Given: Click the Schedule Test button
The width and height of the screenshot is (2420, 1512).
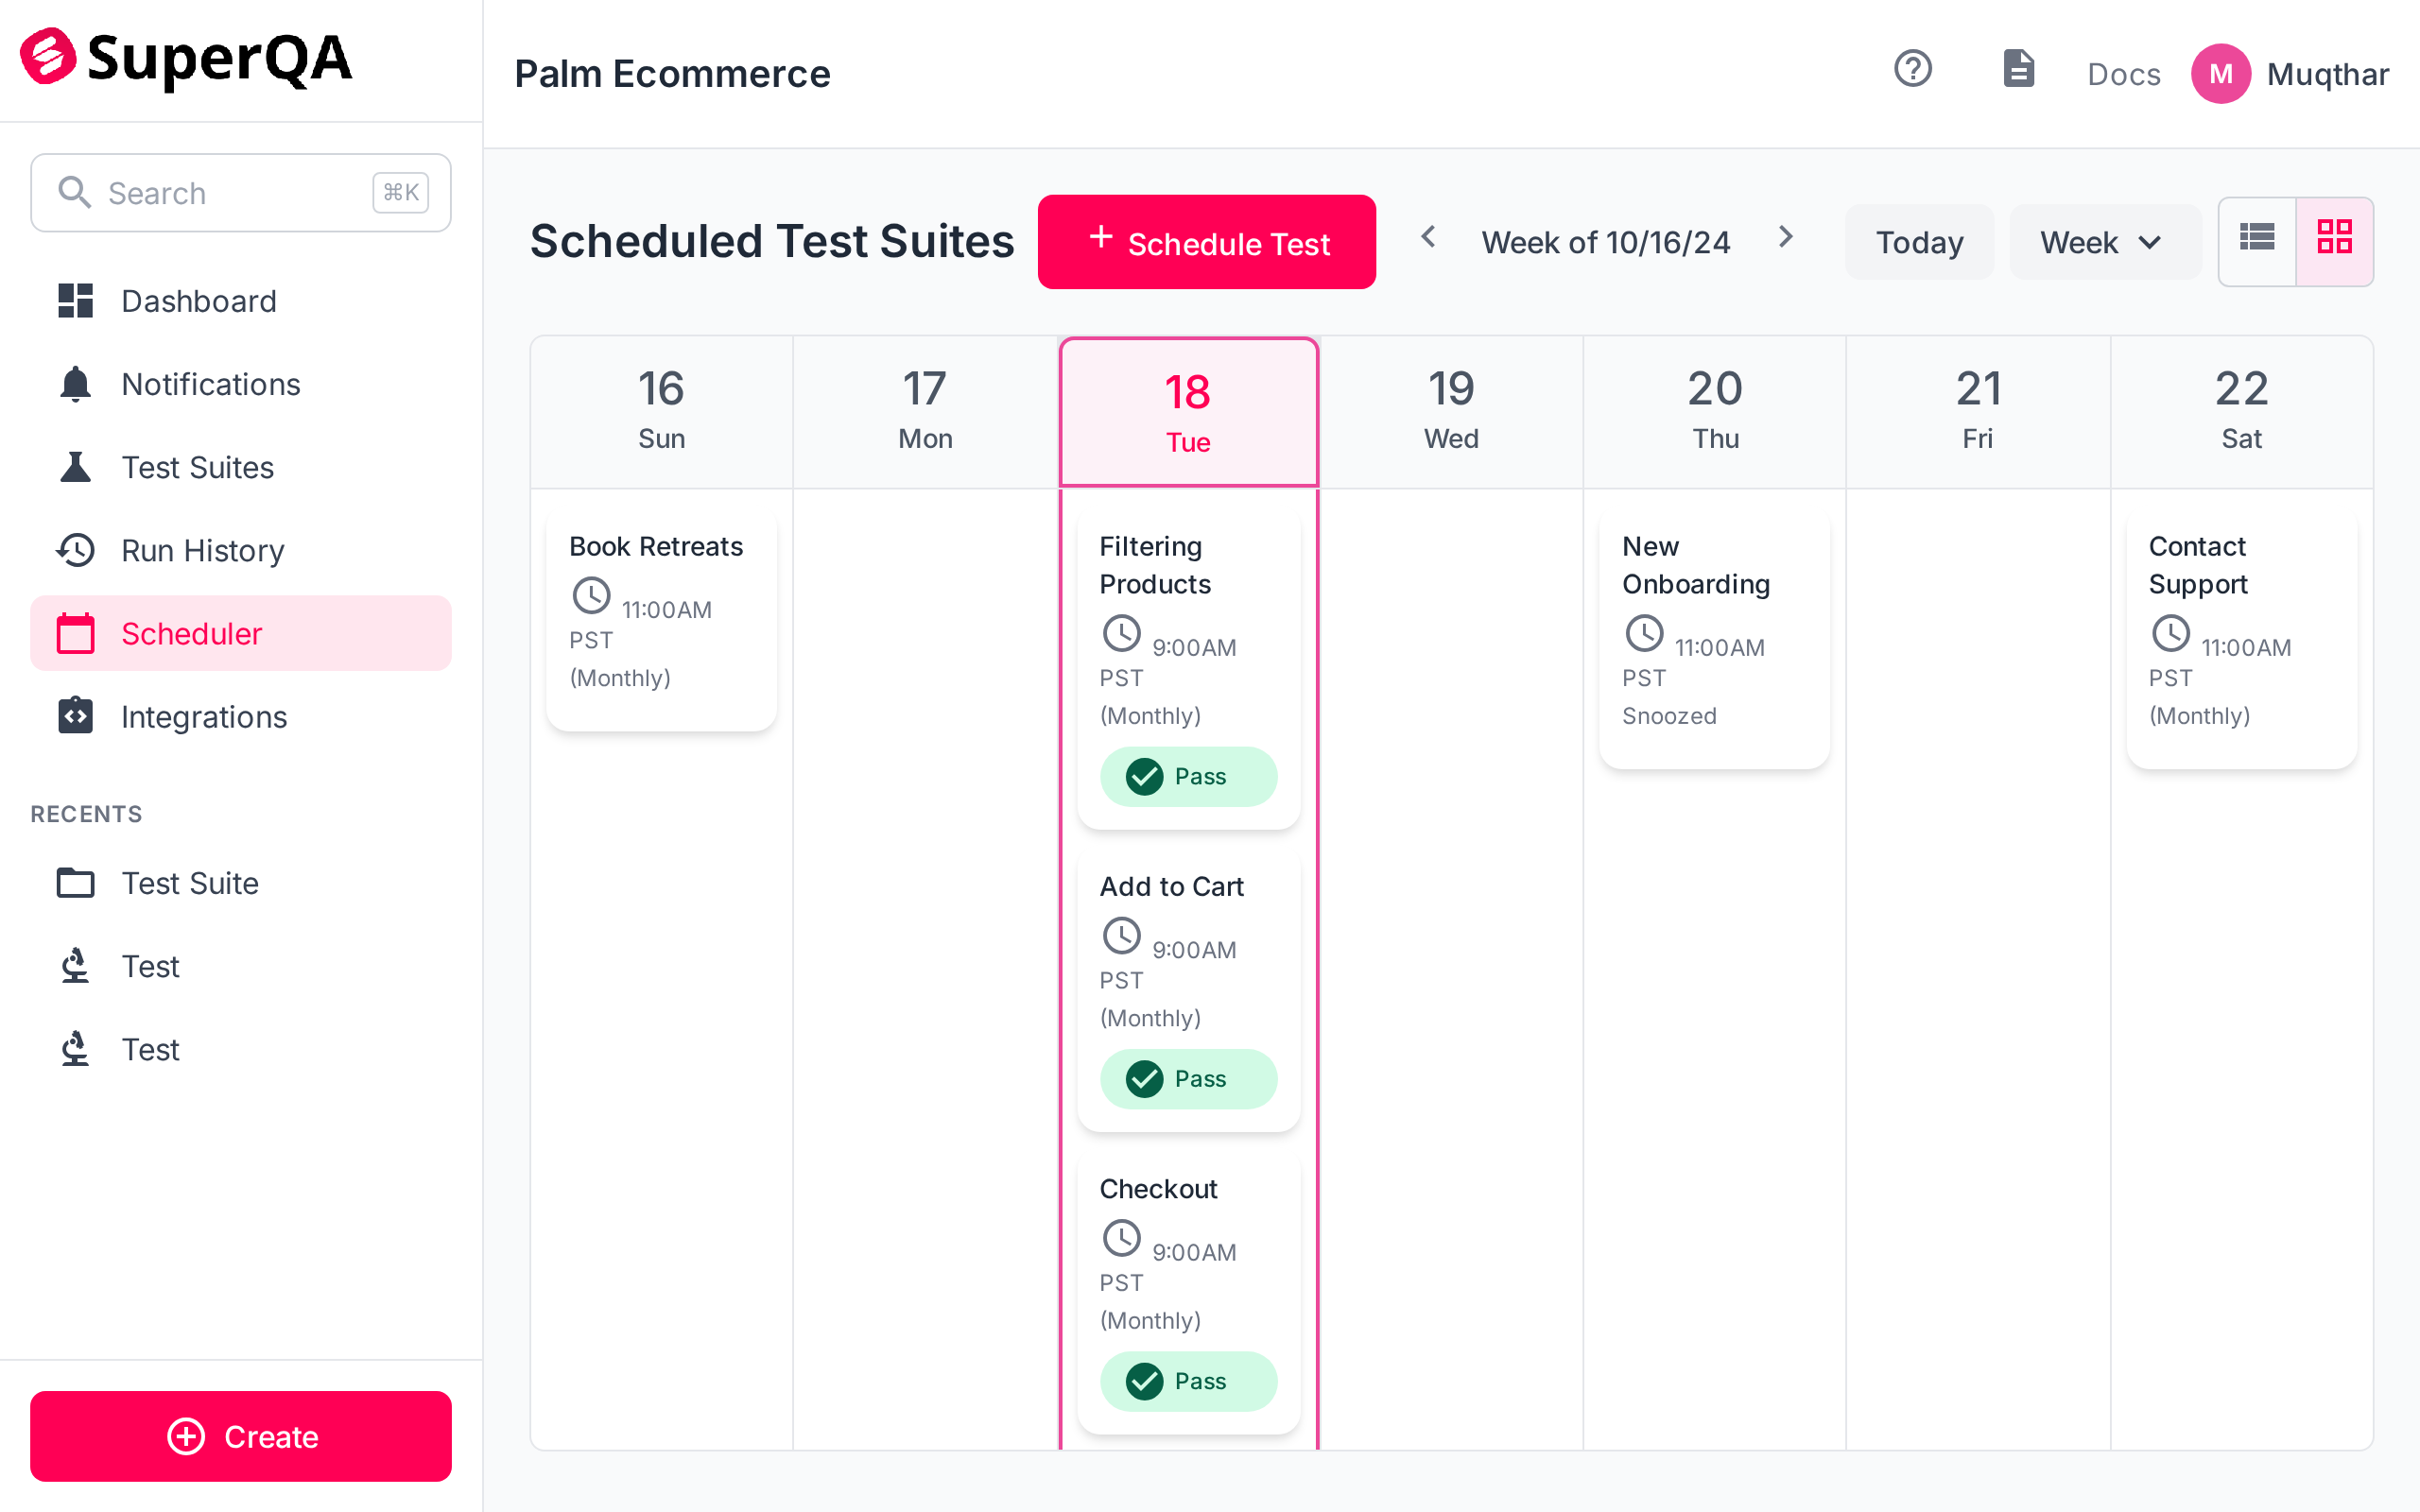Looking at the screenshot, I should tap(1206, 242).
